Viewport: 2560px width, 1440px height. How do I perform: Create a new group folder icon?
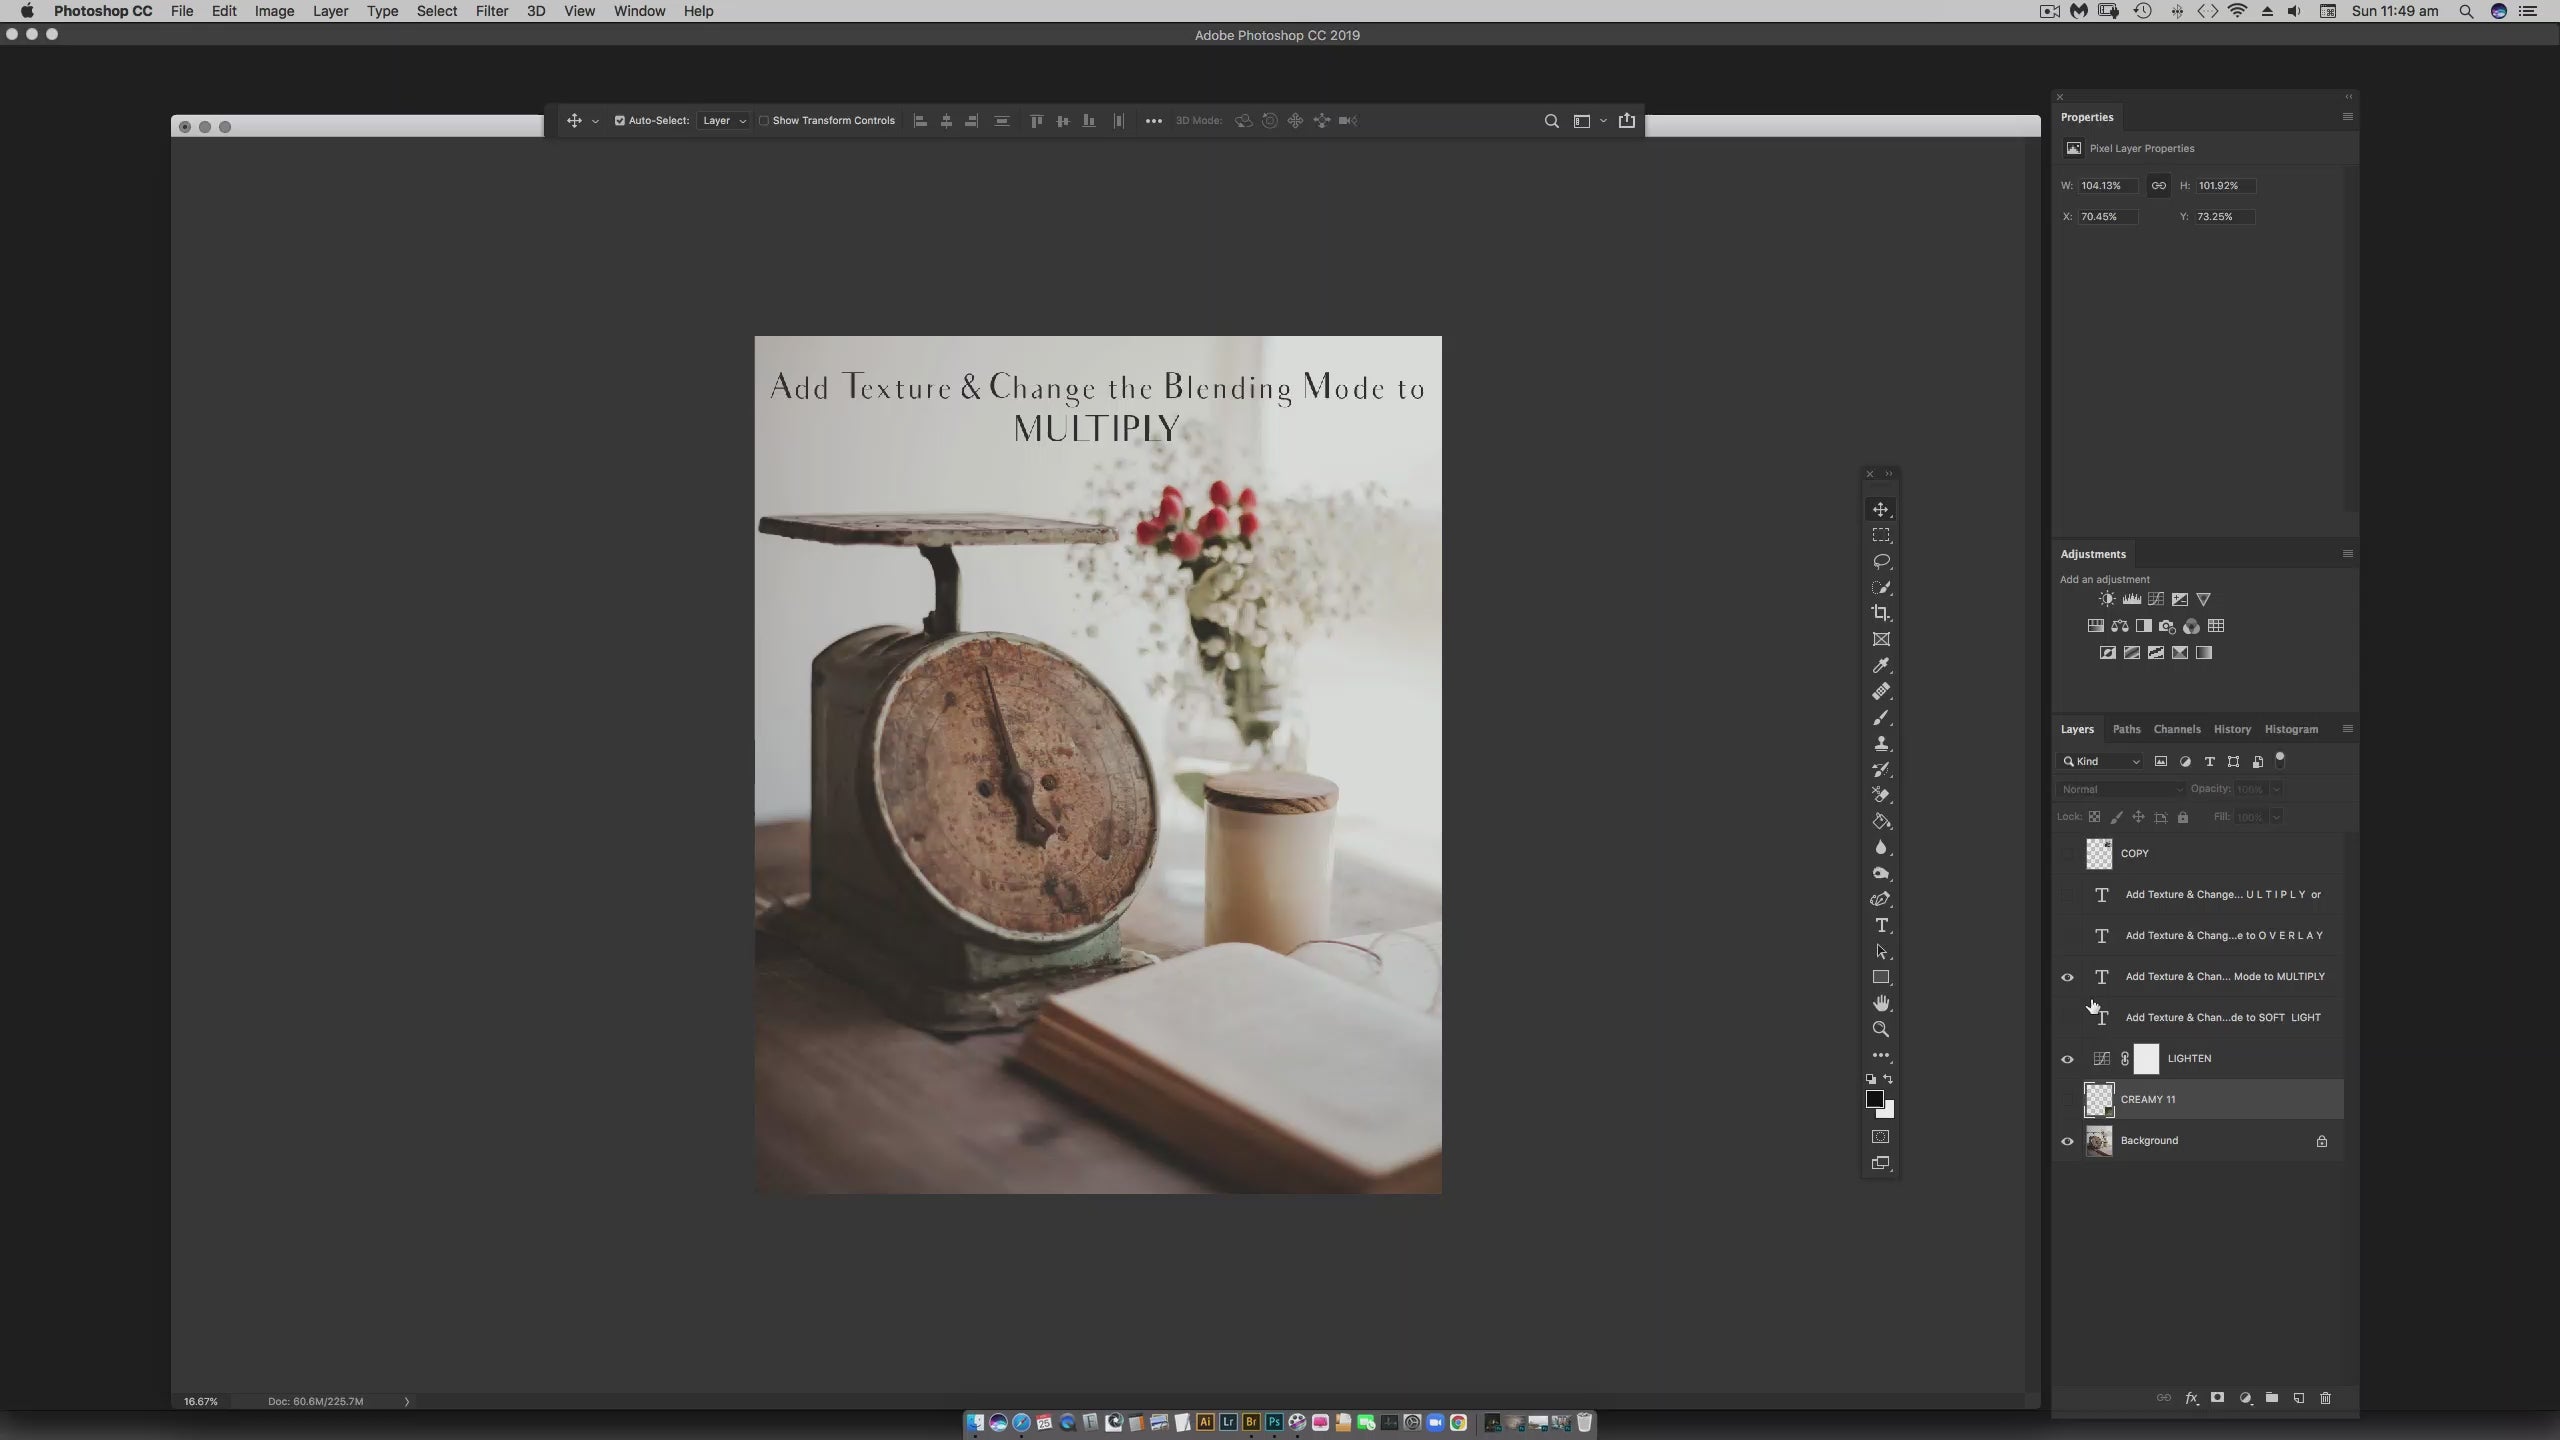[x=2272, y=1398]
